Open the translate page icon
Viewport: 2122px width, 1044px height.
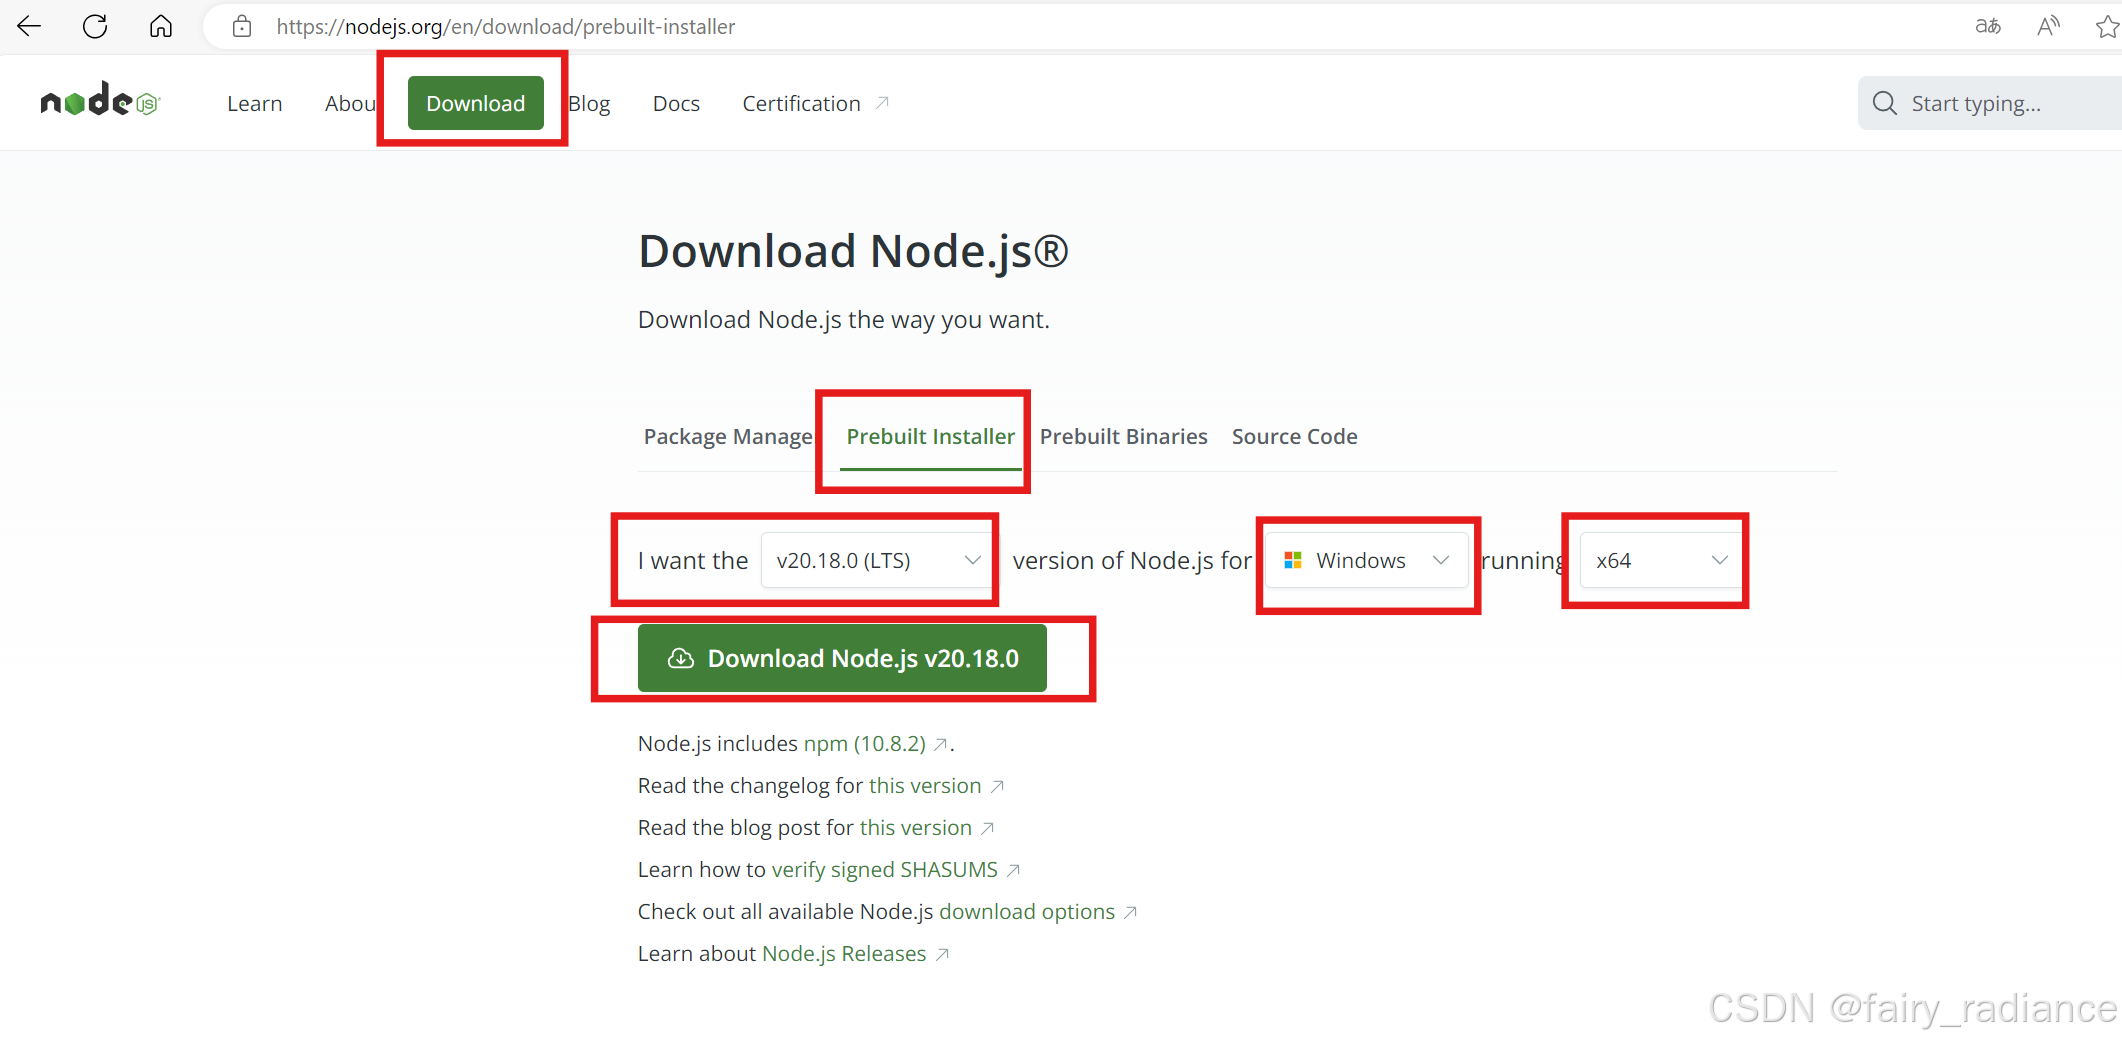[x=1988, y=27]
